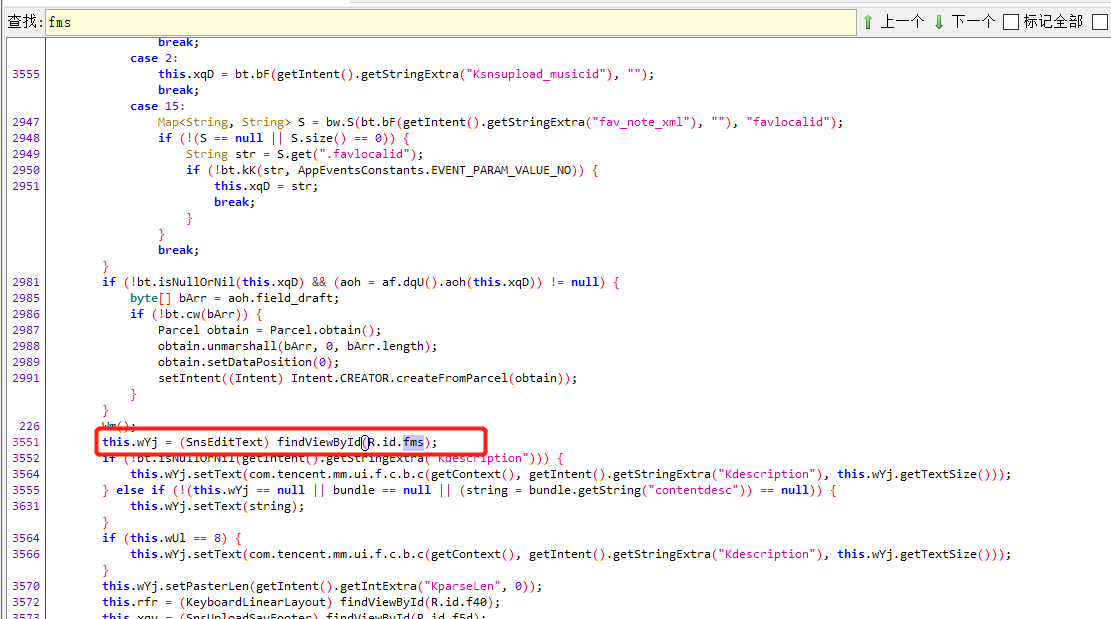Click line number 226 in the gutter
The width and height of the screenshot is (1111, 619).
30,426
